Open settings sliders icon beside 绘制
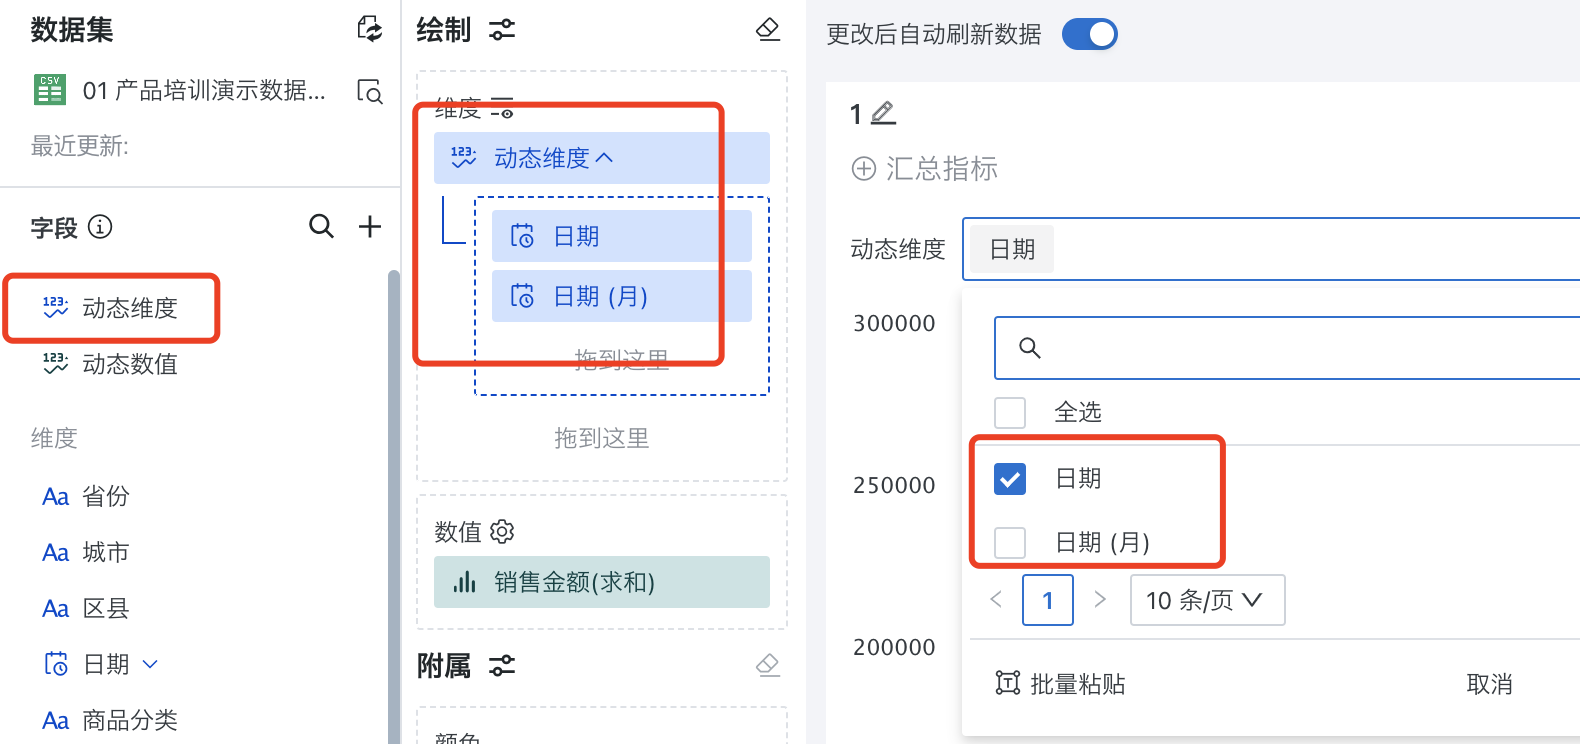 [x=502, y=30]
